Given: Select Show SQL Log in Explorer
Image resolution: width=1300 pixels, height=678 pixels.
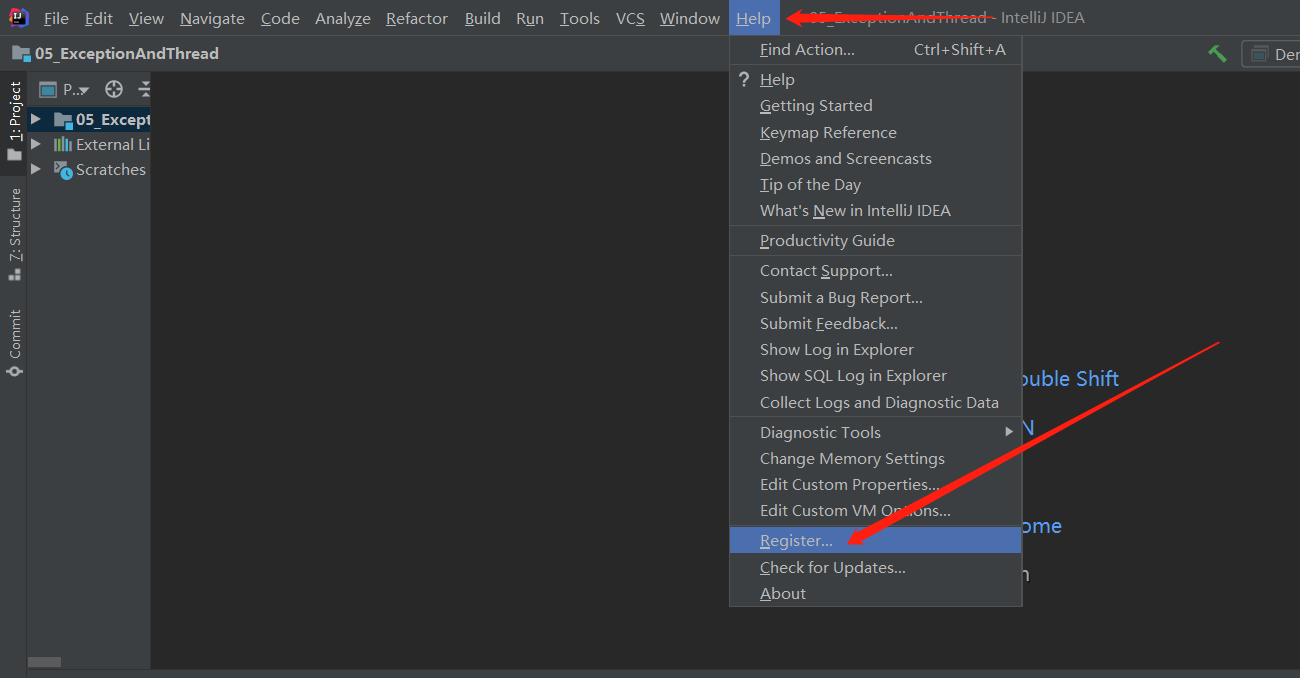Looking at the screenshot, I should 875,375.
